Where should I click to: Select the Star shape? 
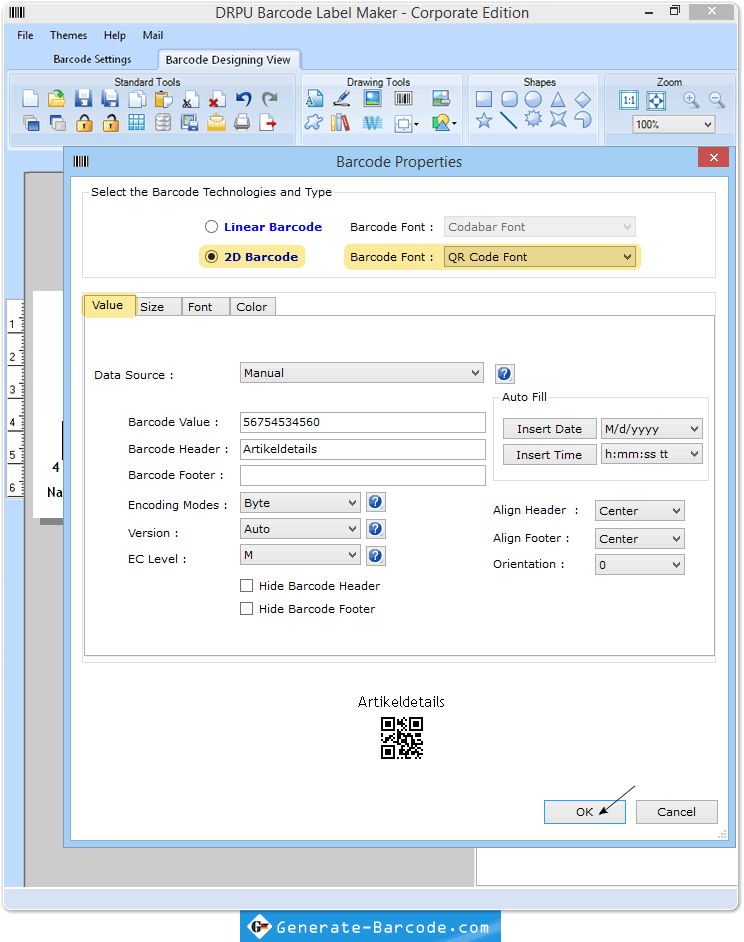484,121
